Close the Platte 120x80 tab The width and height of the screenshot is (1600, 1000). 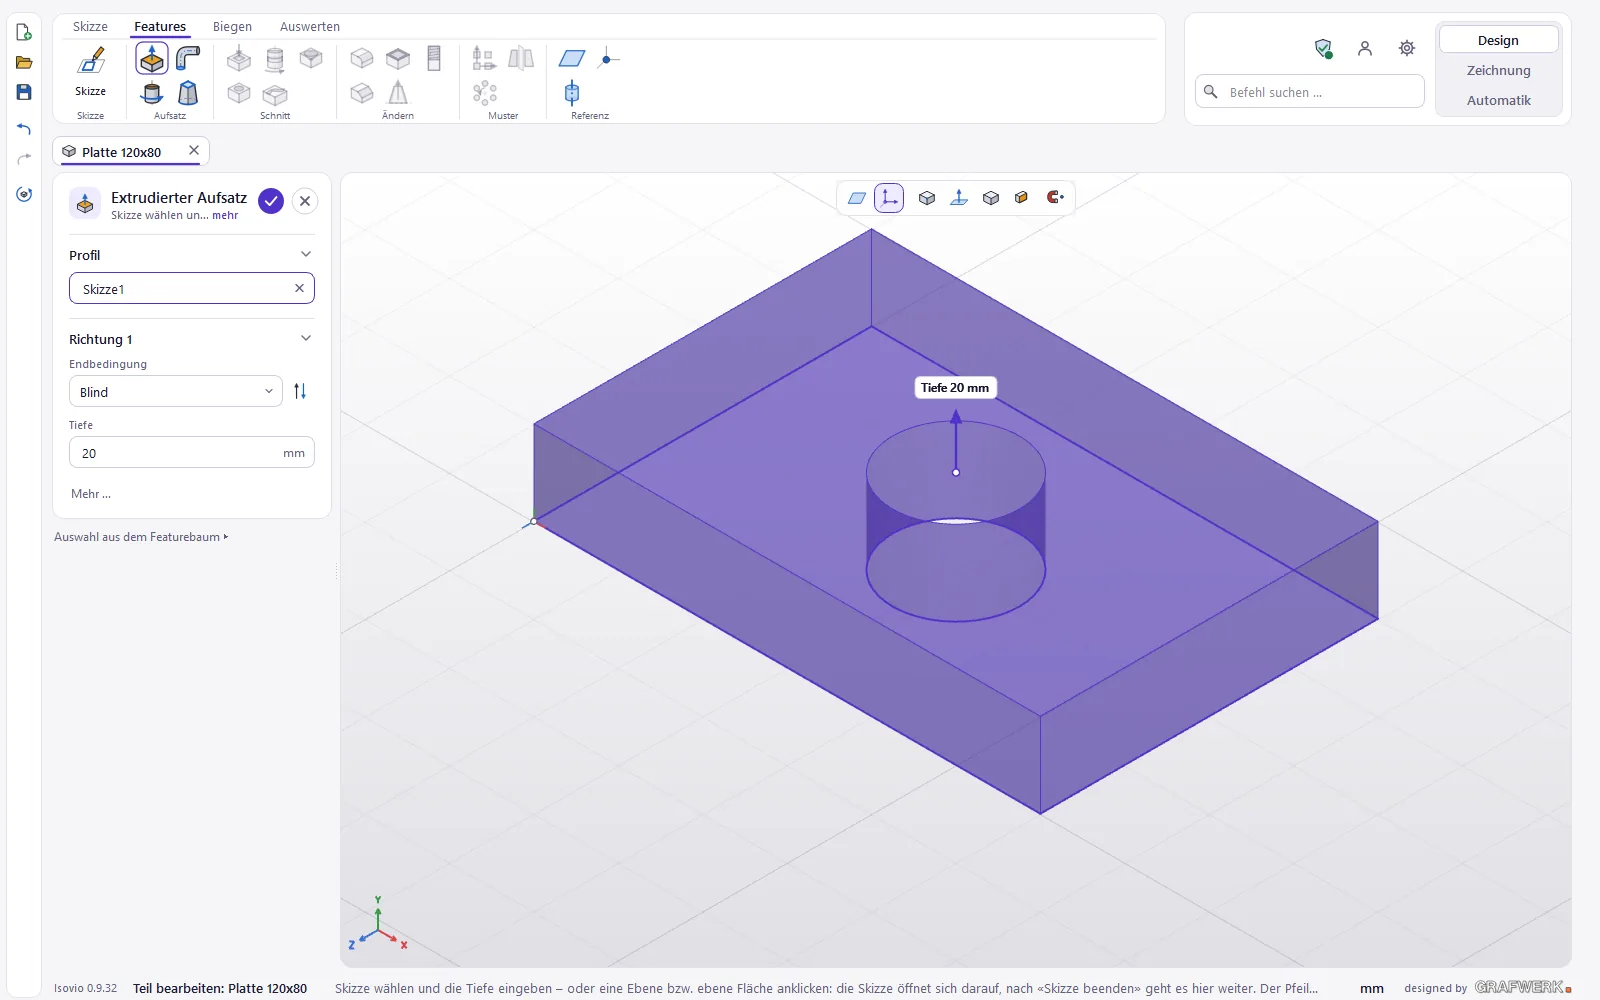(x=194, y=151)
